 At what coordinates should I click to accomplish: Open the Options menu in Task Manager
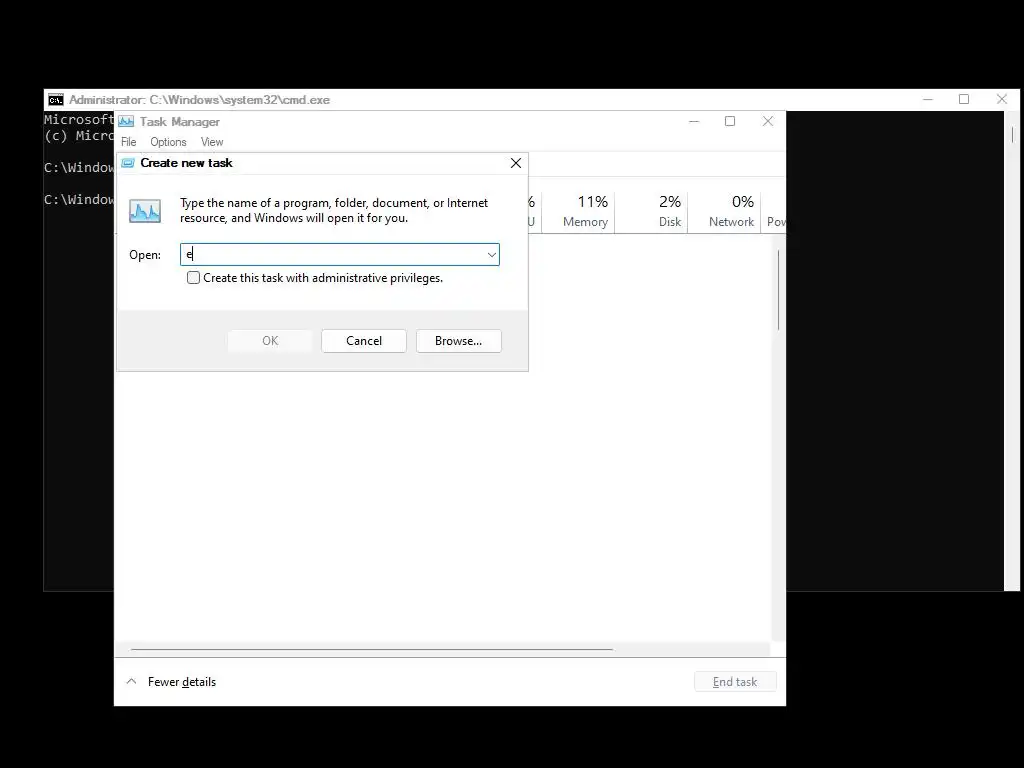[168, 142]
